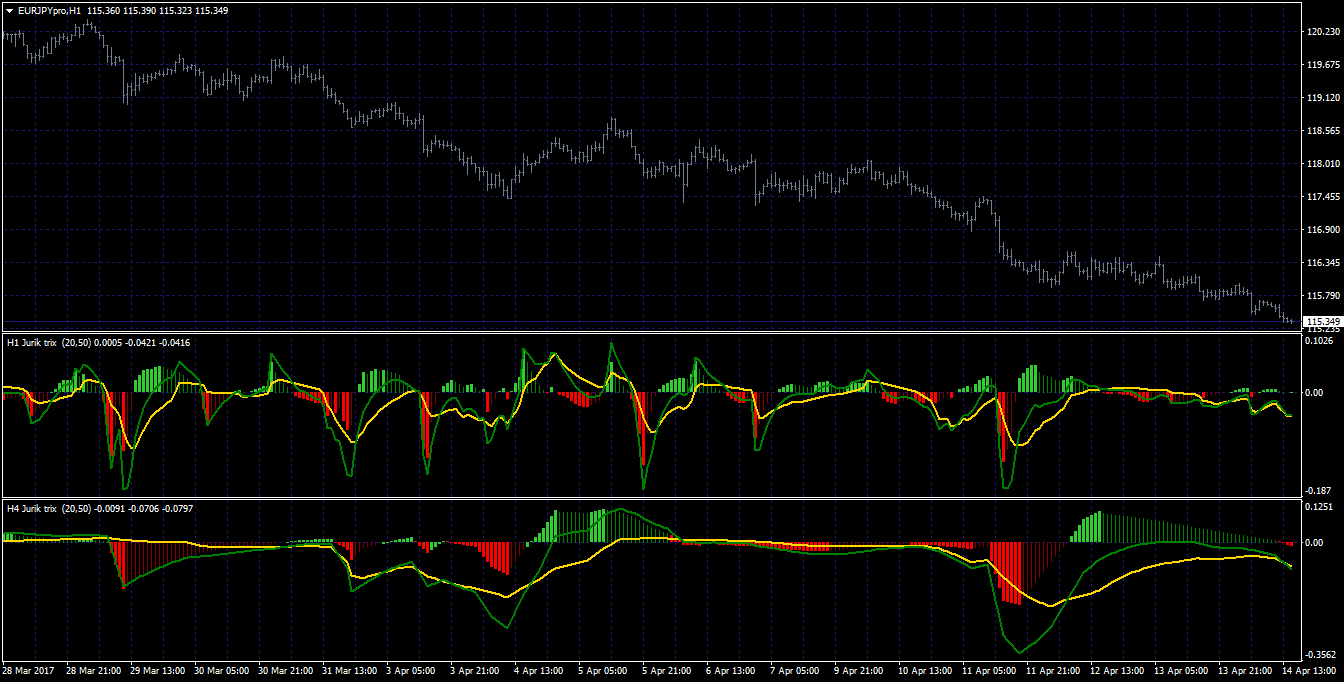Open the chart menu arrow beside EURJPYpro,H1

click(x=9, y=9)
